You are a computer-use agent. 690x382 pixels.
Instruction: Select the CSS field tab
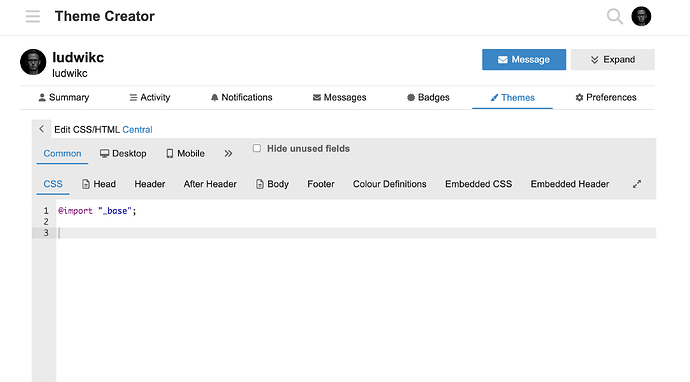click(x=53, y=184)
